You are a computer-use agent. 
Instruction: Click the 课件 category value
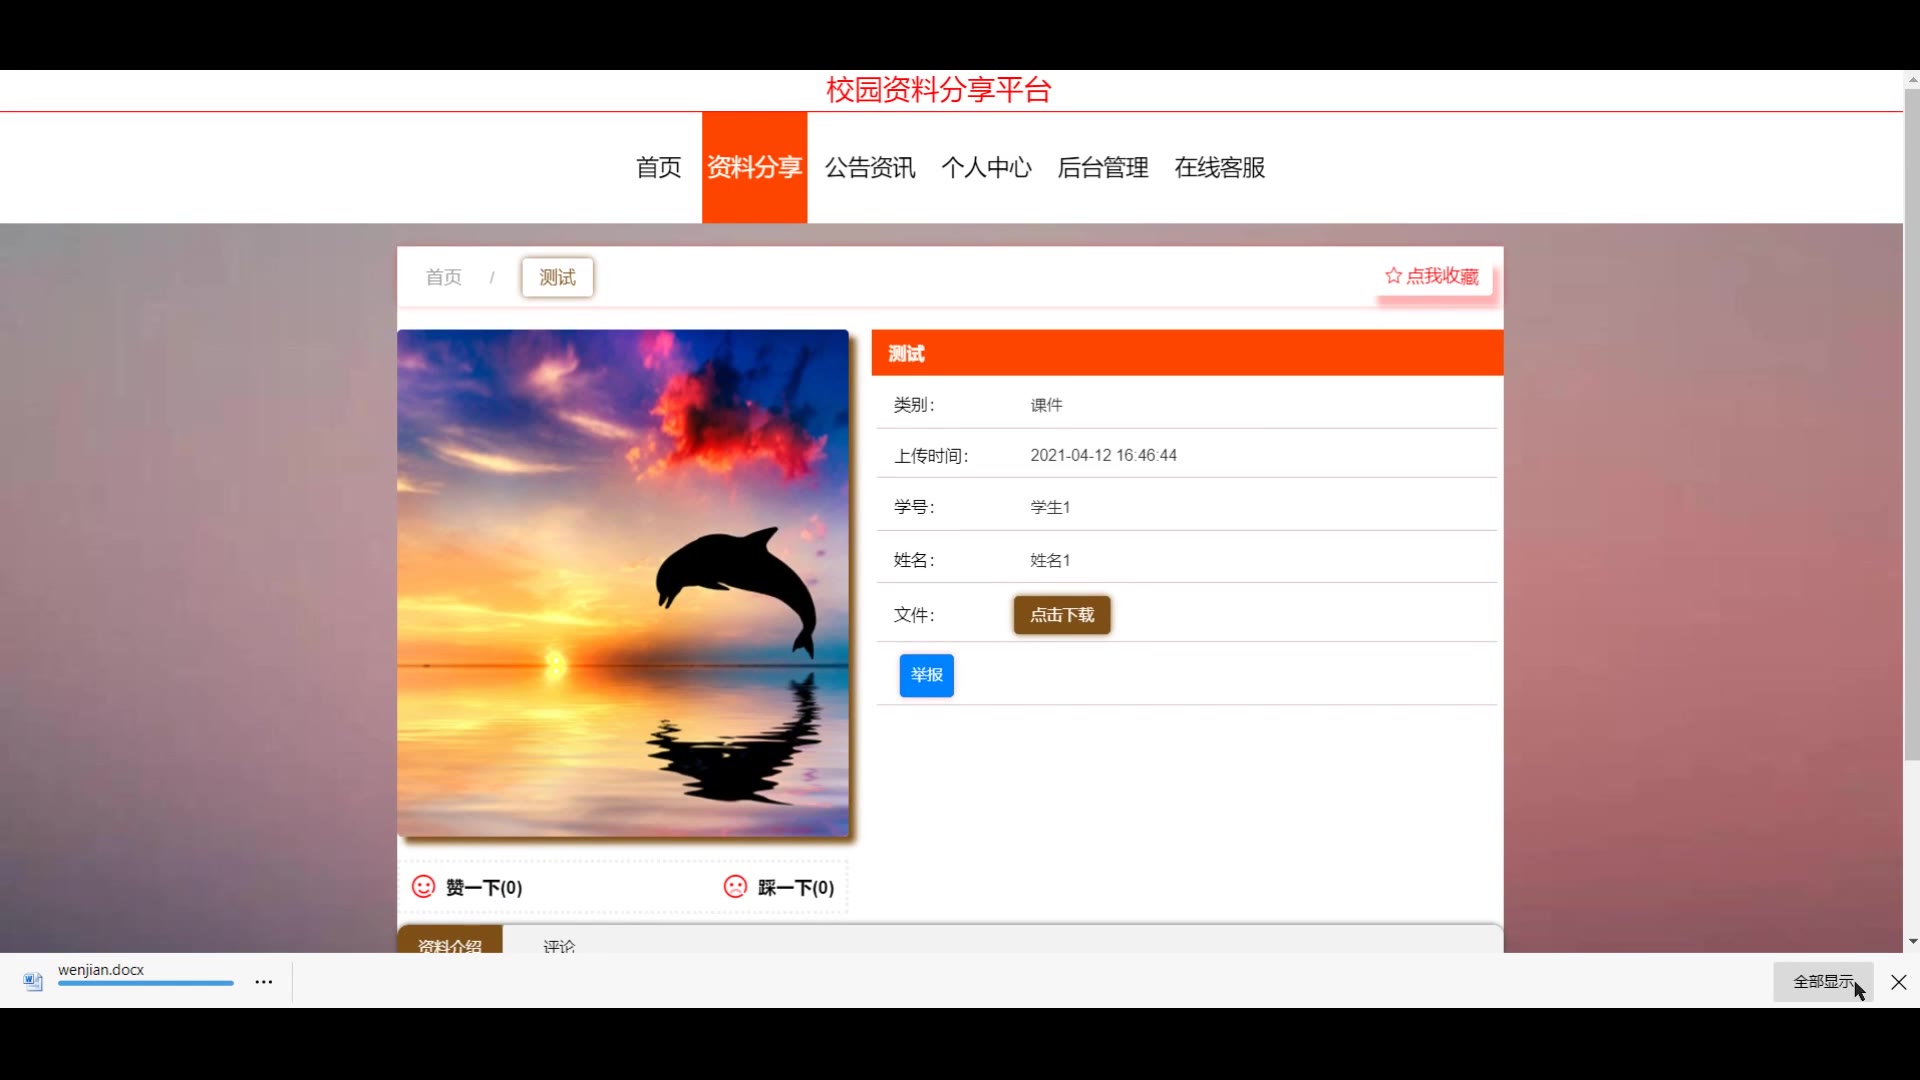[x=1047, y=405]
